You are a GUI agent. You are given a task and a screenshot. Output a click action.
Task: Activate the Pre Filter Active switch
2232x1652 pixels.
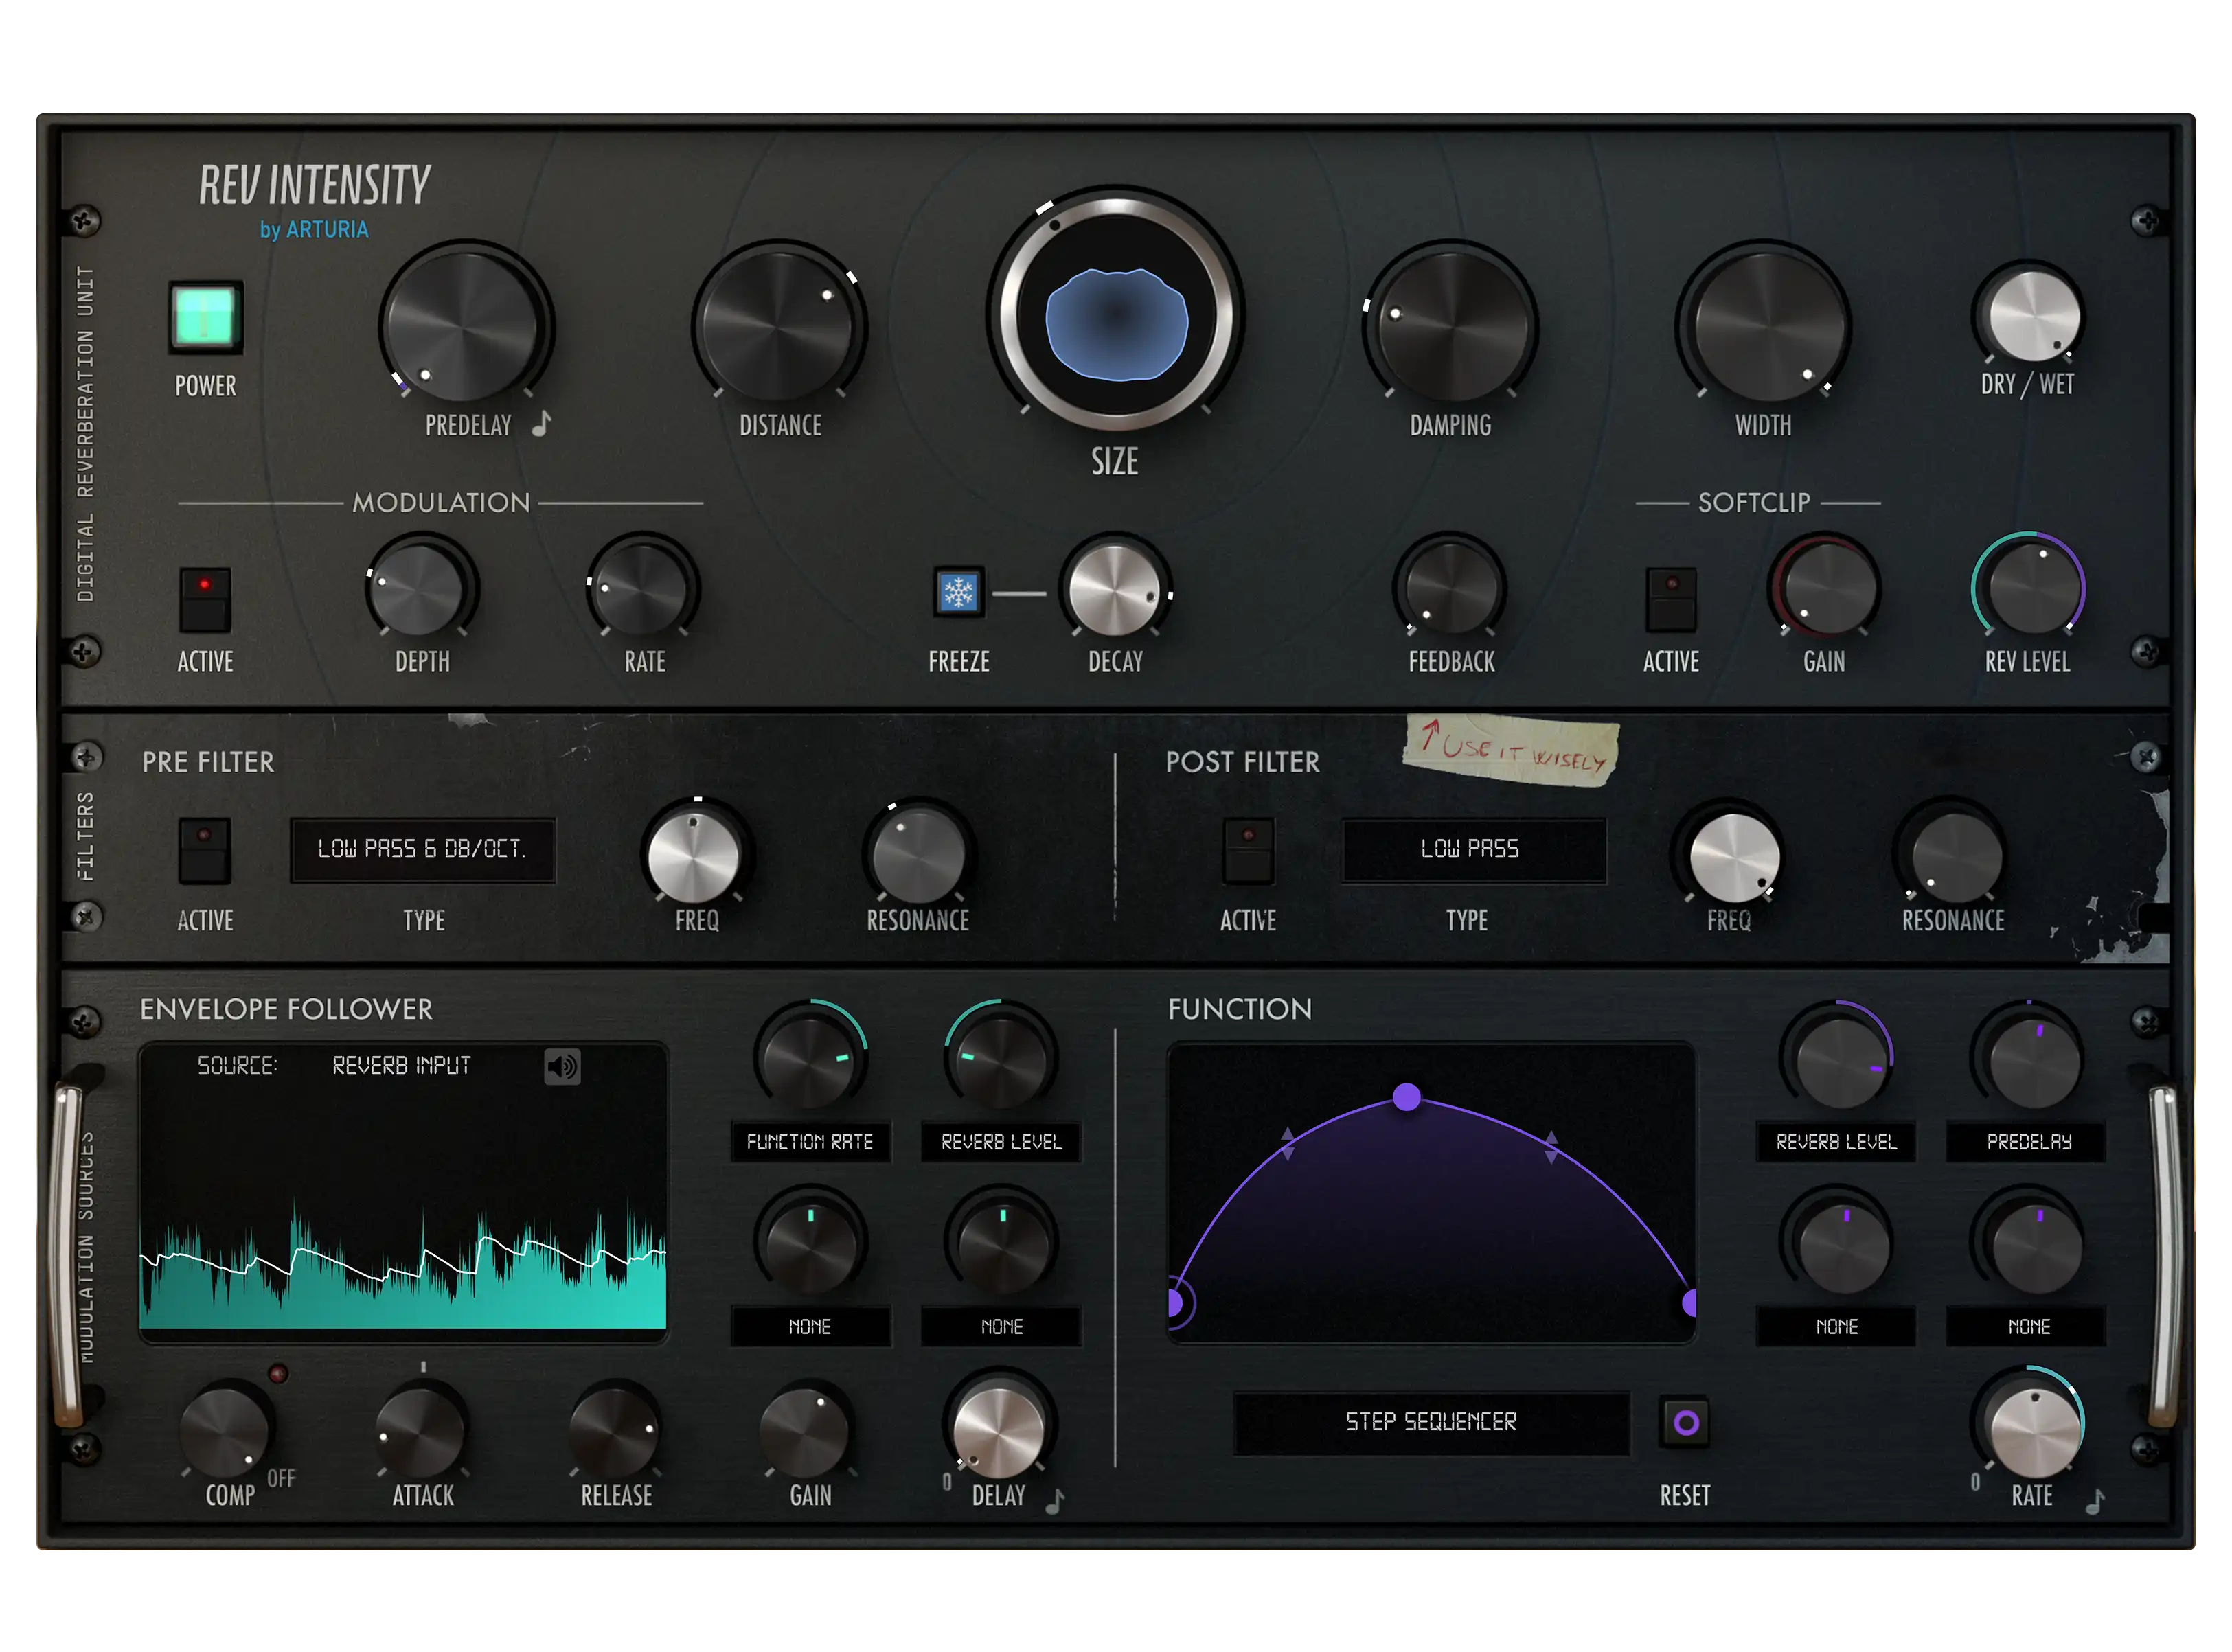point(205,850)
